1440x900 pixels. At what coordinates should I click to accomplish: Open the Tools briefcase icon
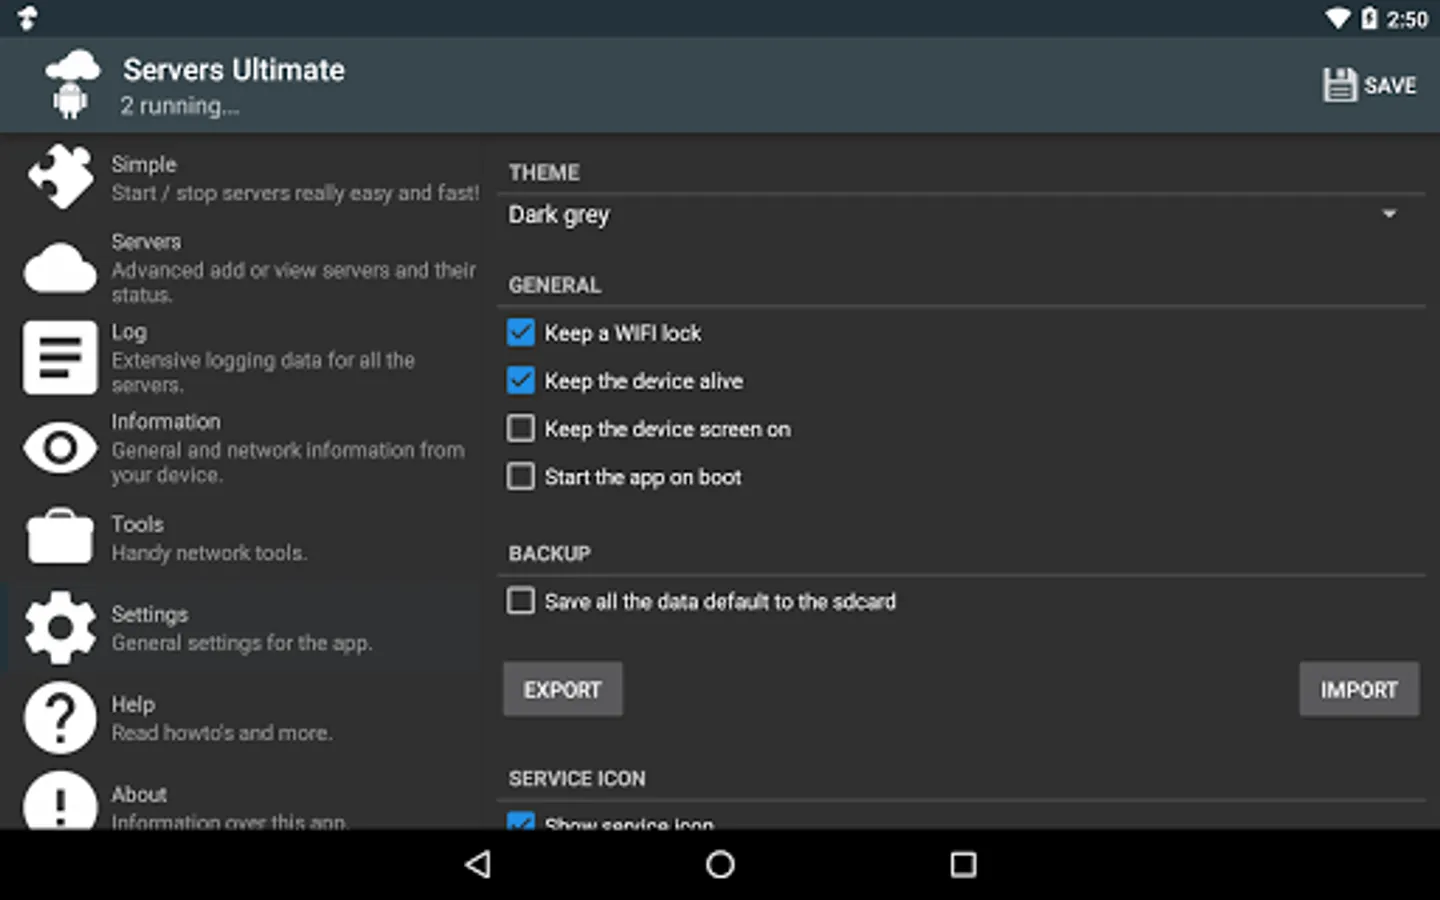60,537
